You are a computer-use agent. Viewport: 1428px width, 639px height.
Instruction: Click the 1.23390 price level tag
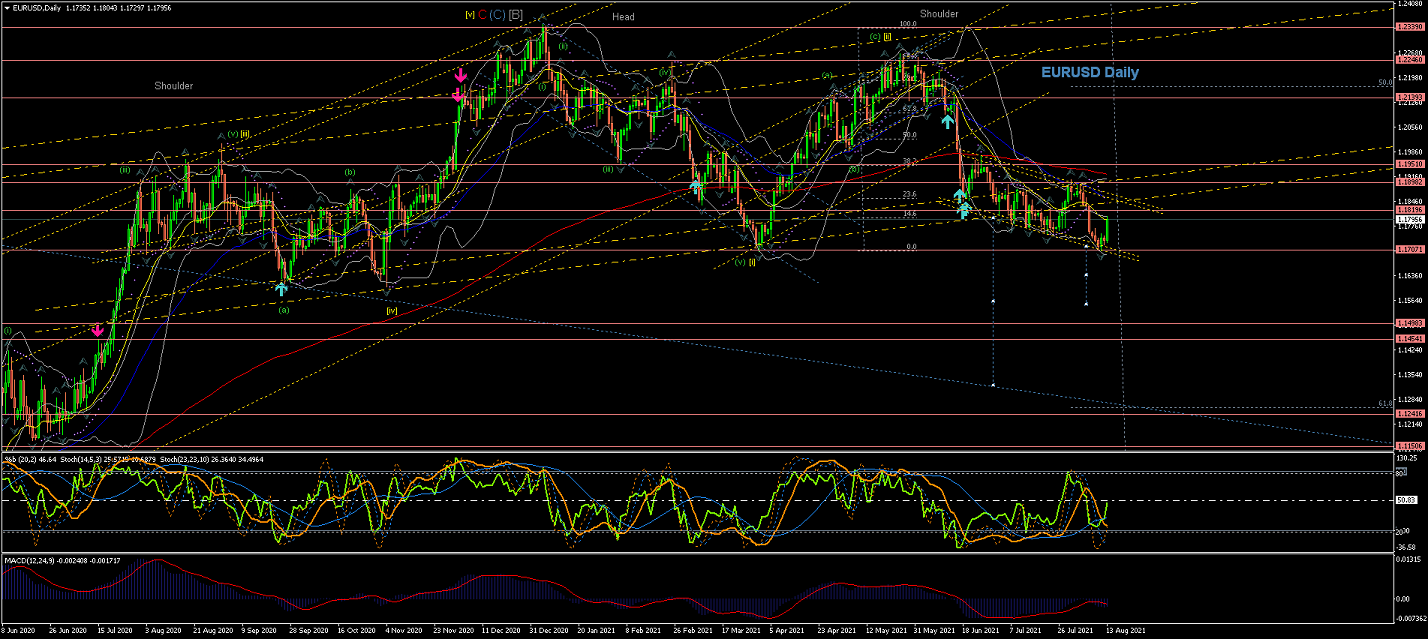(1408, 27)
